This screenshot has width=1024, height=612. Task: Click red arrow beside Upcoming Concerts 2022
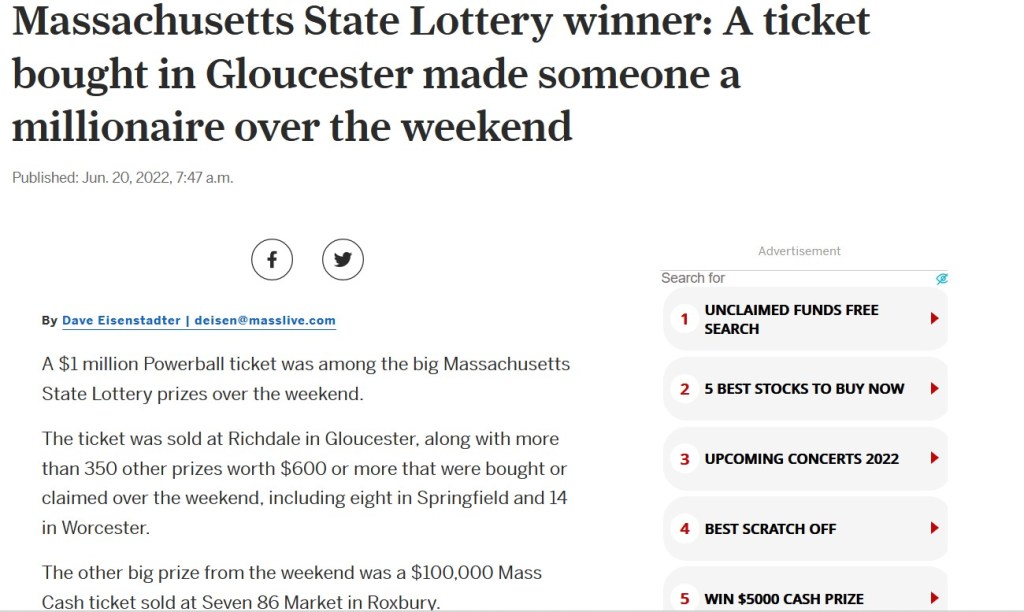pyautogui.click(x=934, y=459)
